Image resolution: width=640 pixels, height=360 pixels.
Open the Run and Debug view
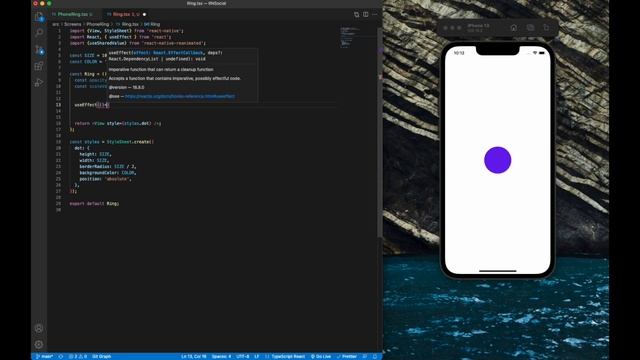pos(39,82)
